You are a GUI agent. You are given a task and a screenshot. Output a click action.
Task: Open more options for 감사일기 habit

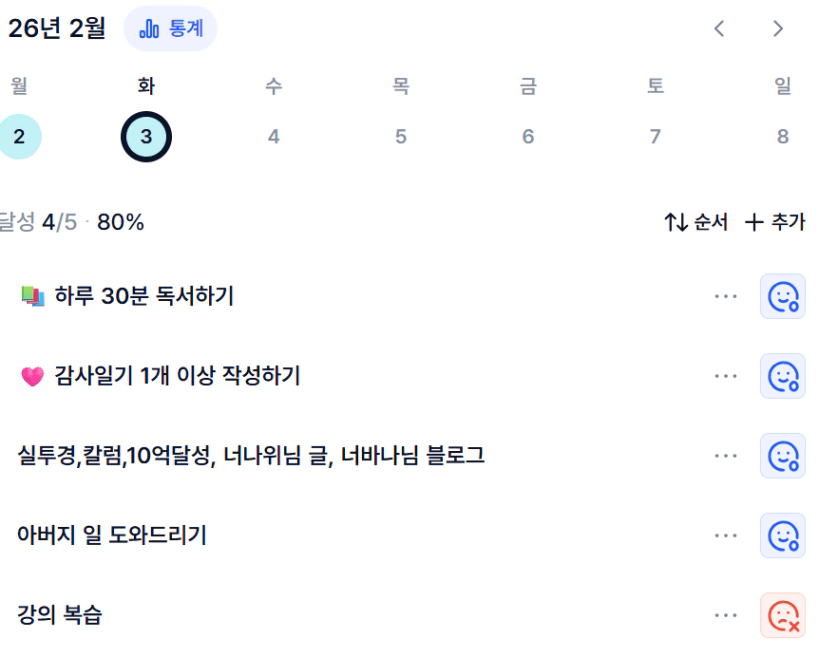click(x=726, y=376)
